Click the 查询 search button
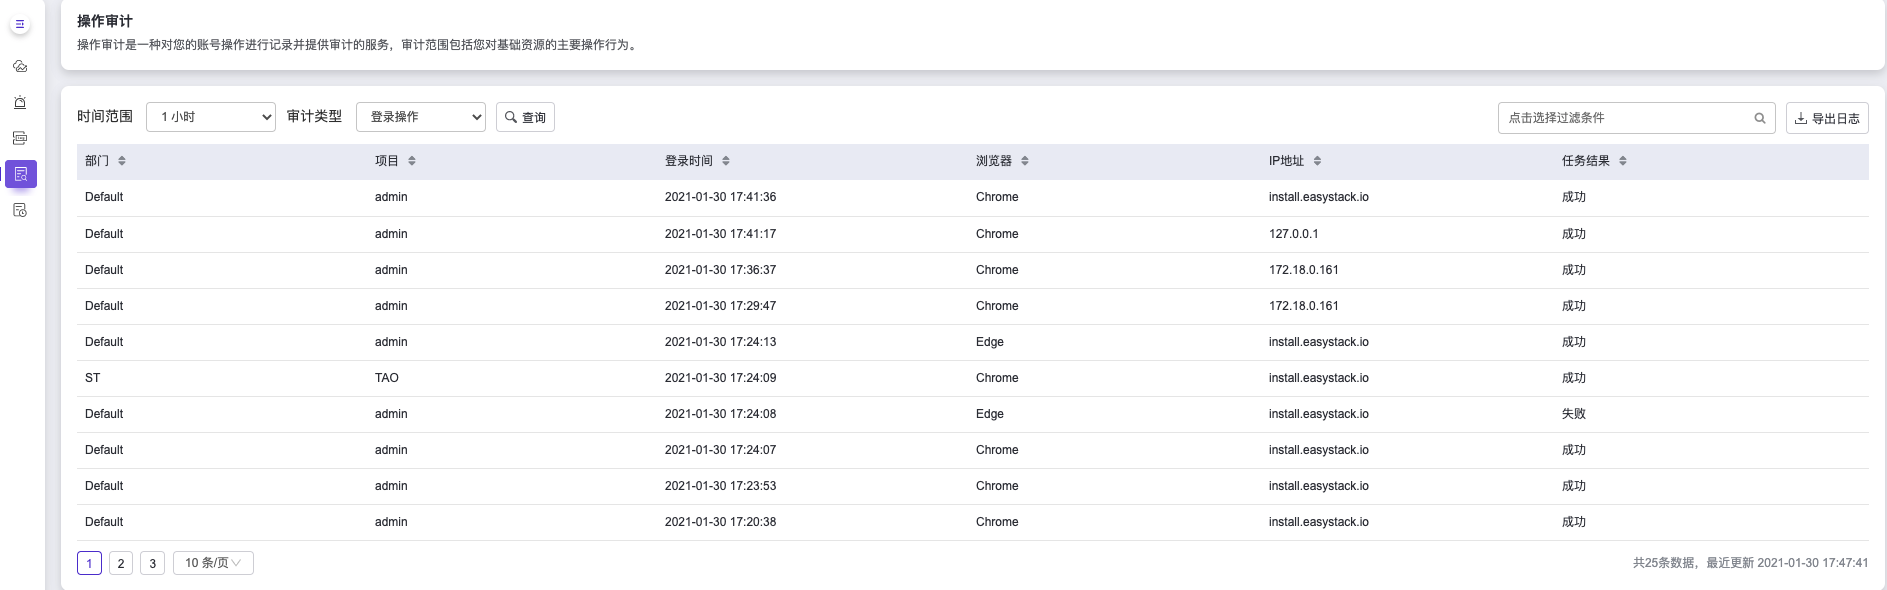Screen dimensions: 1887x590 click(525, 117)
